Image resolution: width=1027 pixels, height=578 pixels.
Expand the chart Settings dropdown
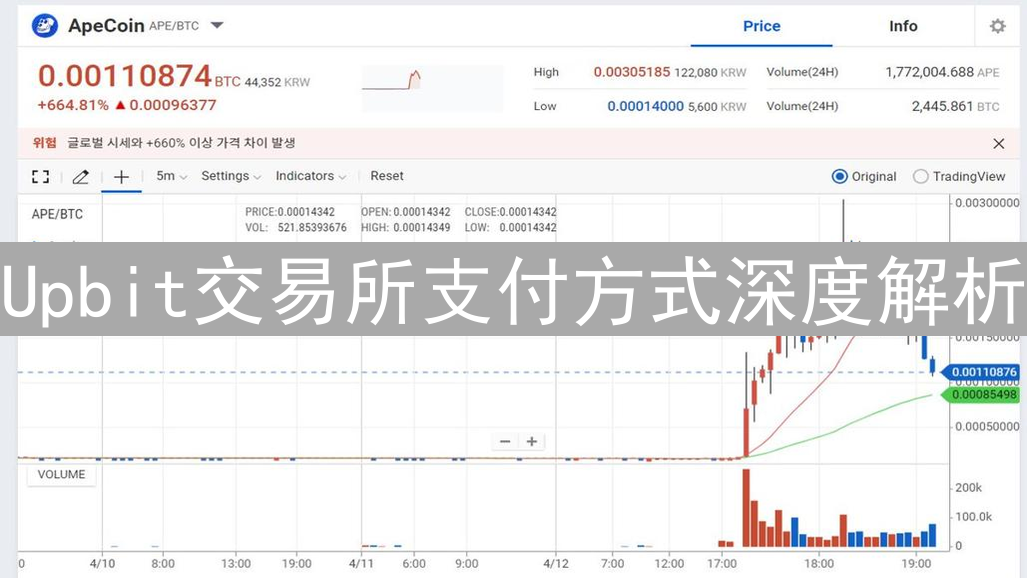231,176
